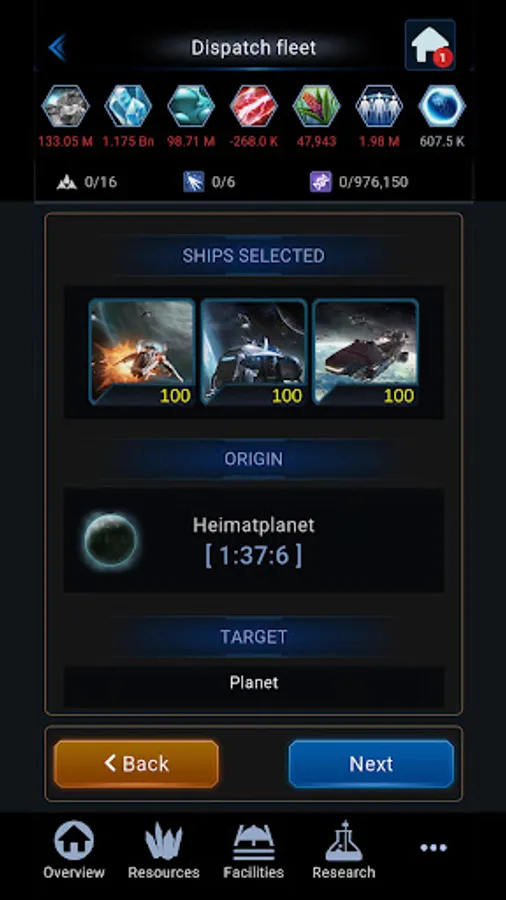This screenshot has width=506, height=900.
Task: Select the dark red cargo ship thumbnail
Action: tap(365, 352)
